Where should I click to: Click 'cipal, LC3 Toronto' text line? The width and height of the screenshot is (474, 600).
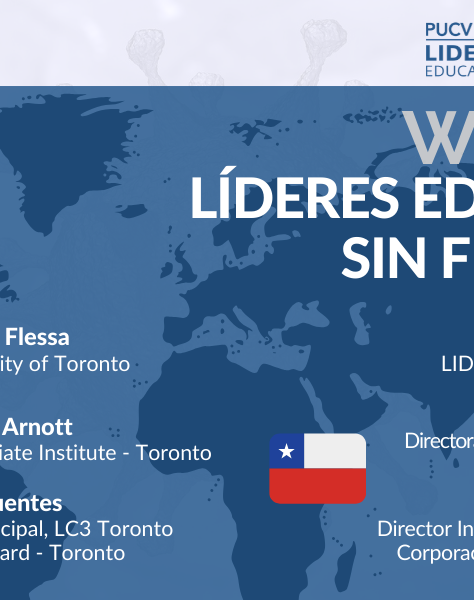point(86,530)
